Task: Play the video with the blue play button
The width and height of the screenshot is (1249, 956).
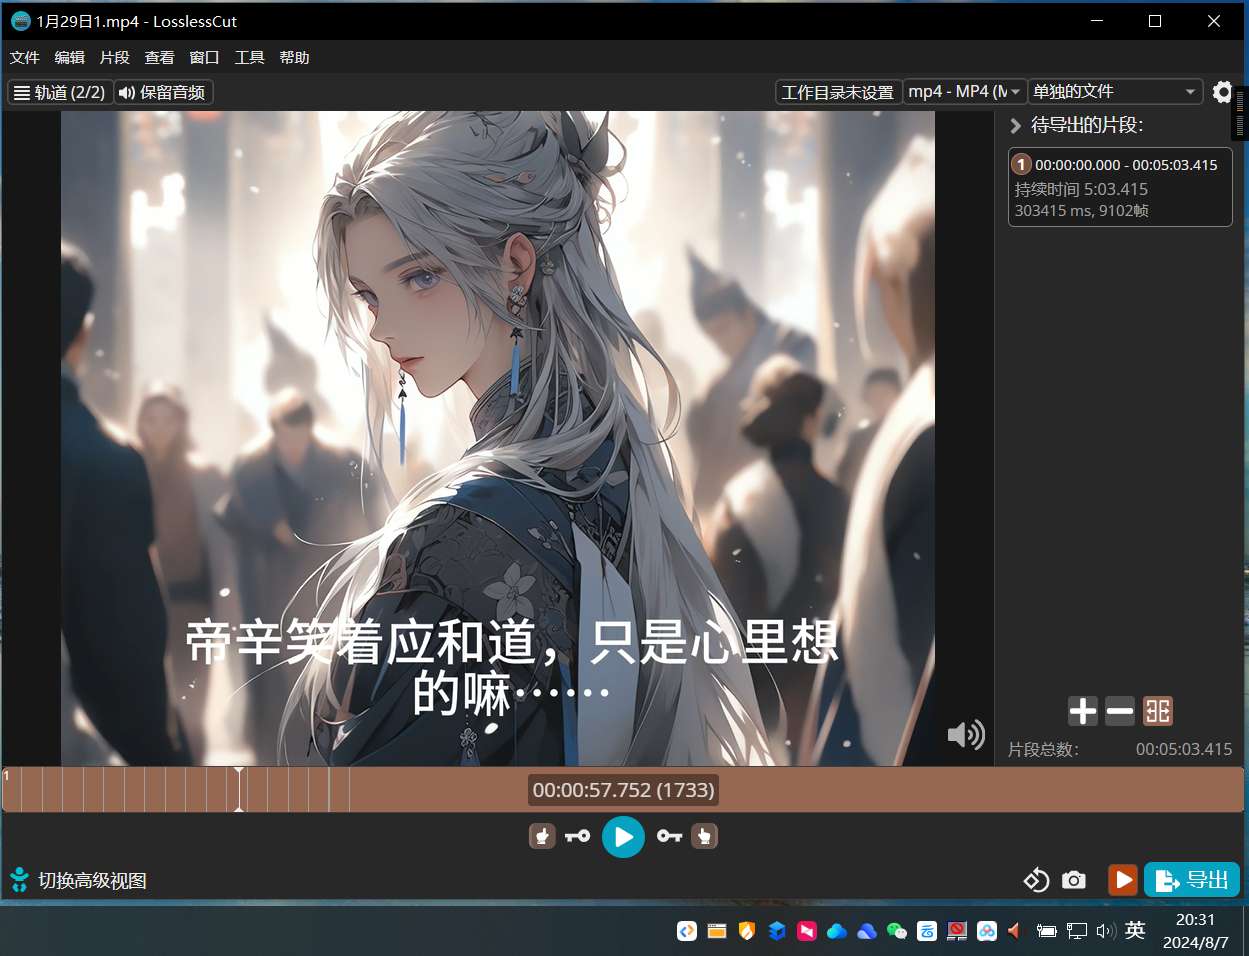Action: coord(623,836)
